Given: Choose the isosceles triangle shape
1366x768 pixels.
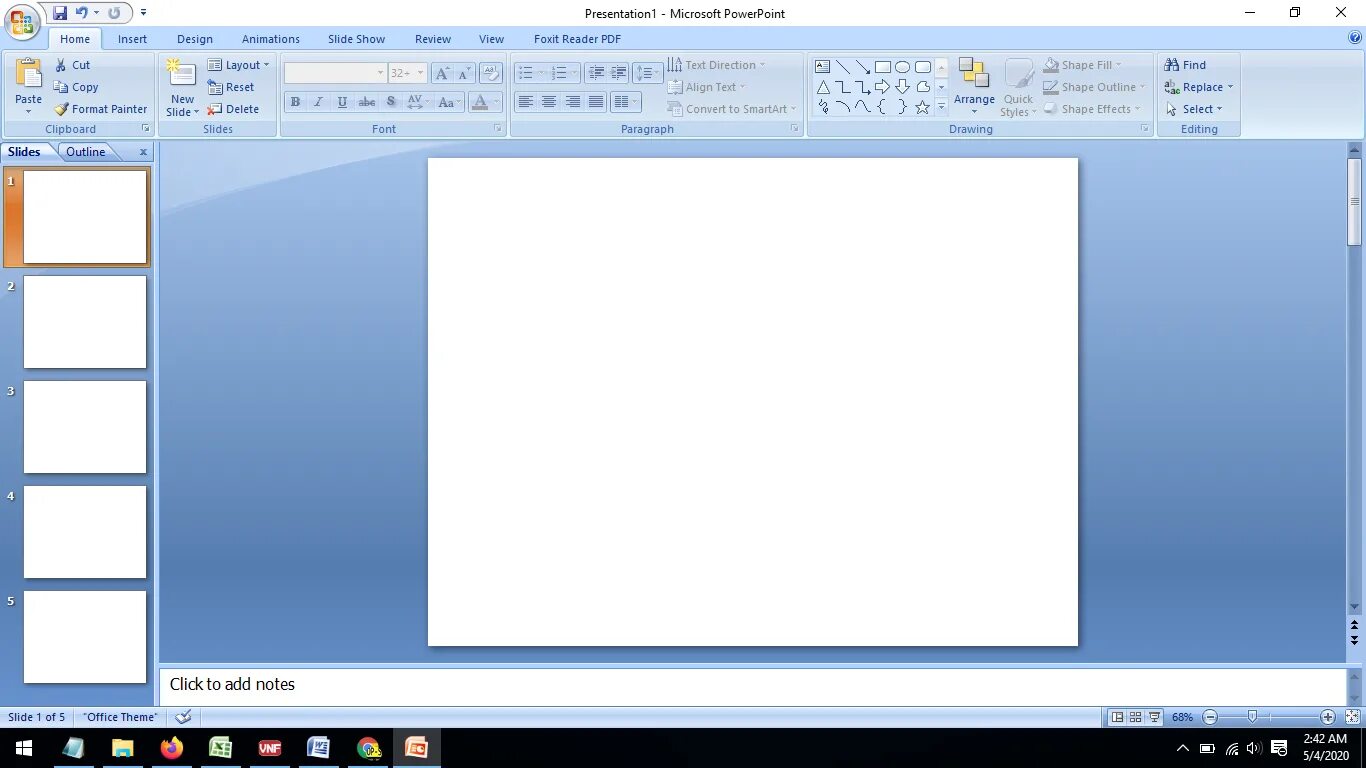Looking at the screenshot, I should 823,87.
